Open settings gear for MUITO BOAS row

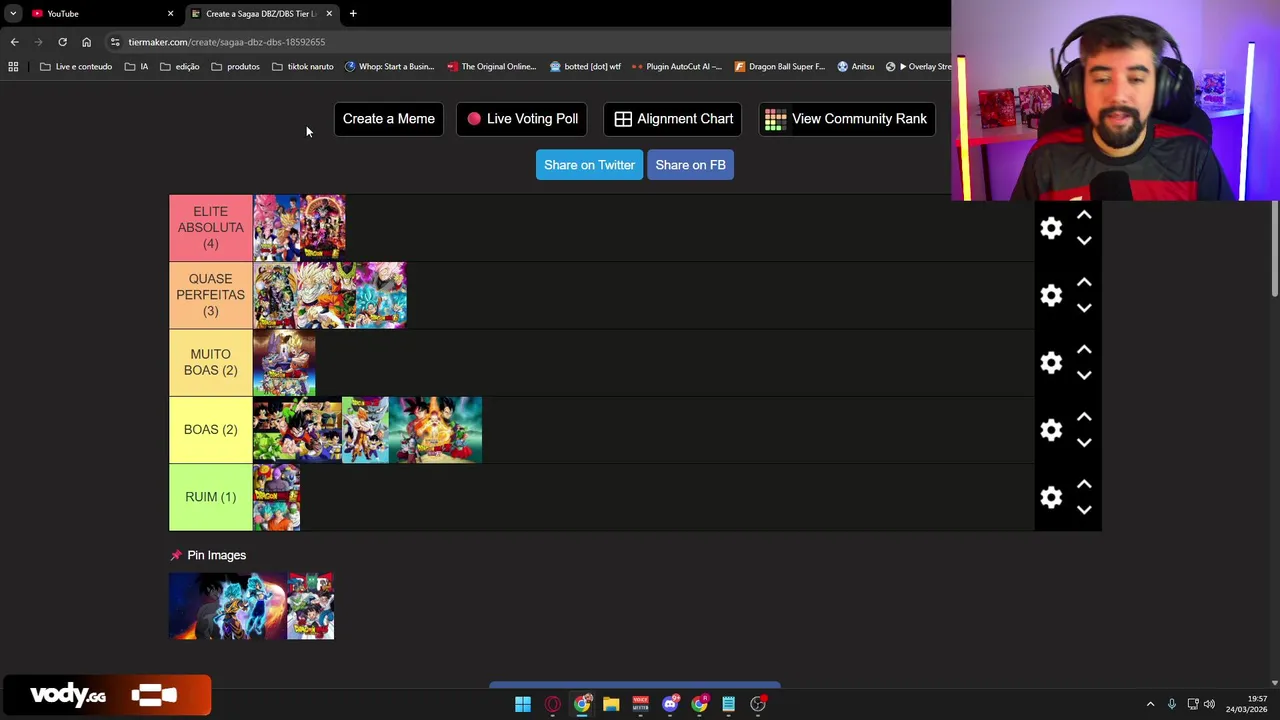(1051, 362)
